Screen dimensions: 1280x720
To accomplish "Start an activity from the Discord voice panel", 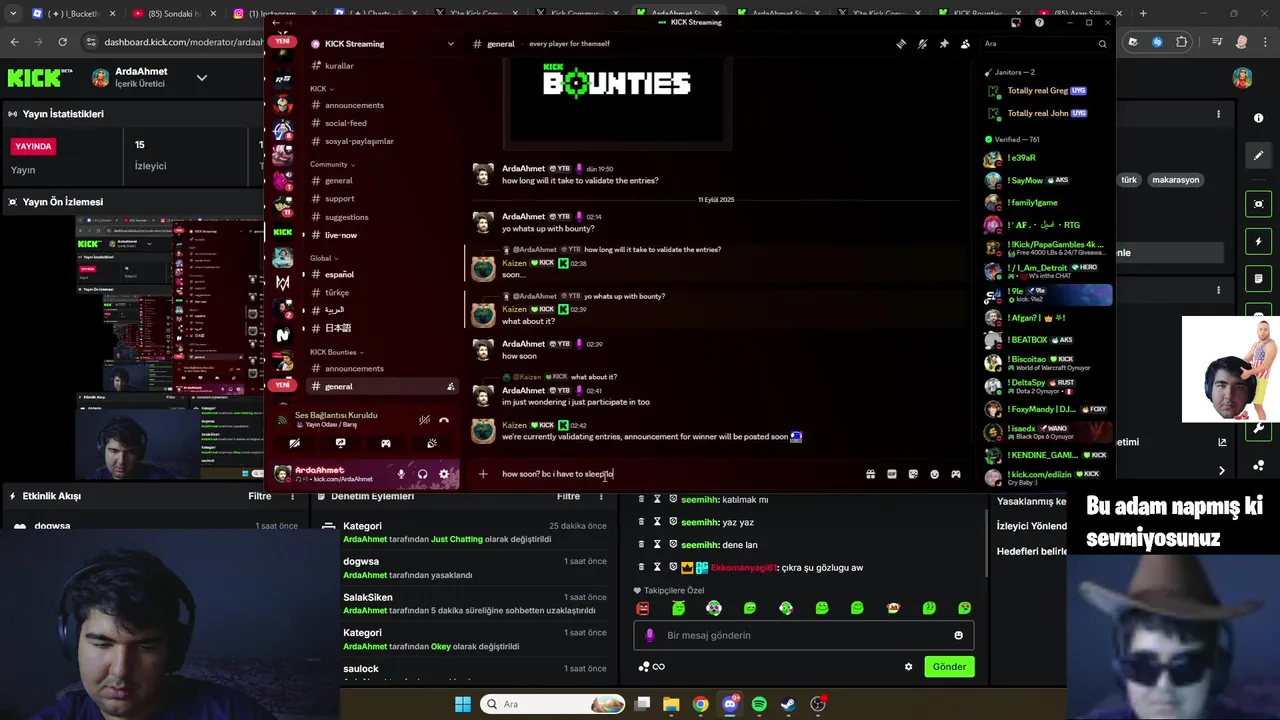I will coord(386,443).
